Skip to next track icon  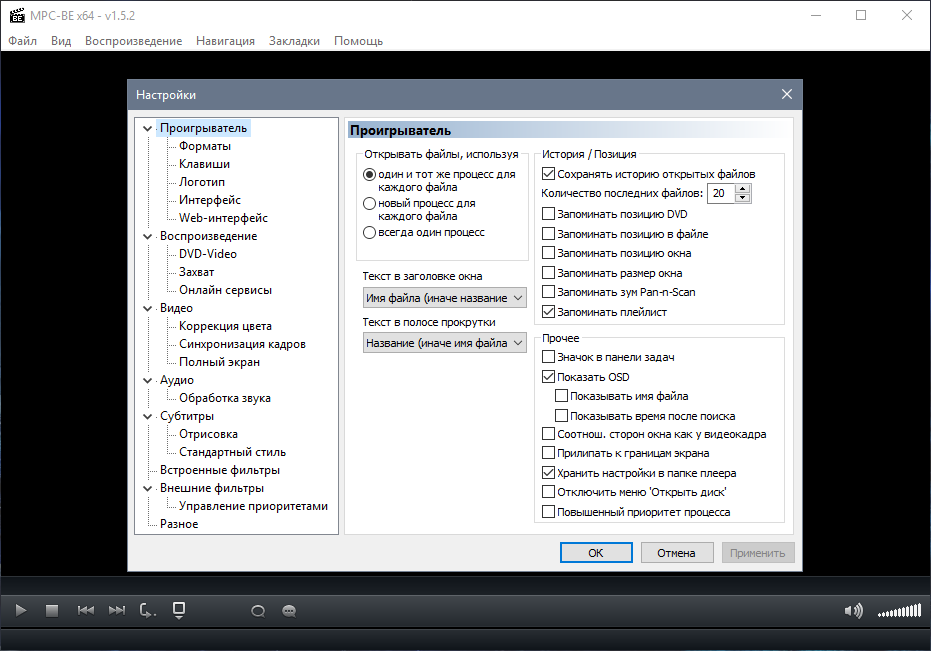[x=117, y=610]
